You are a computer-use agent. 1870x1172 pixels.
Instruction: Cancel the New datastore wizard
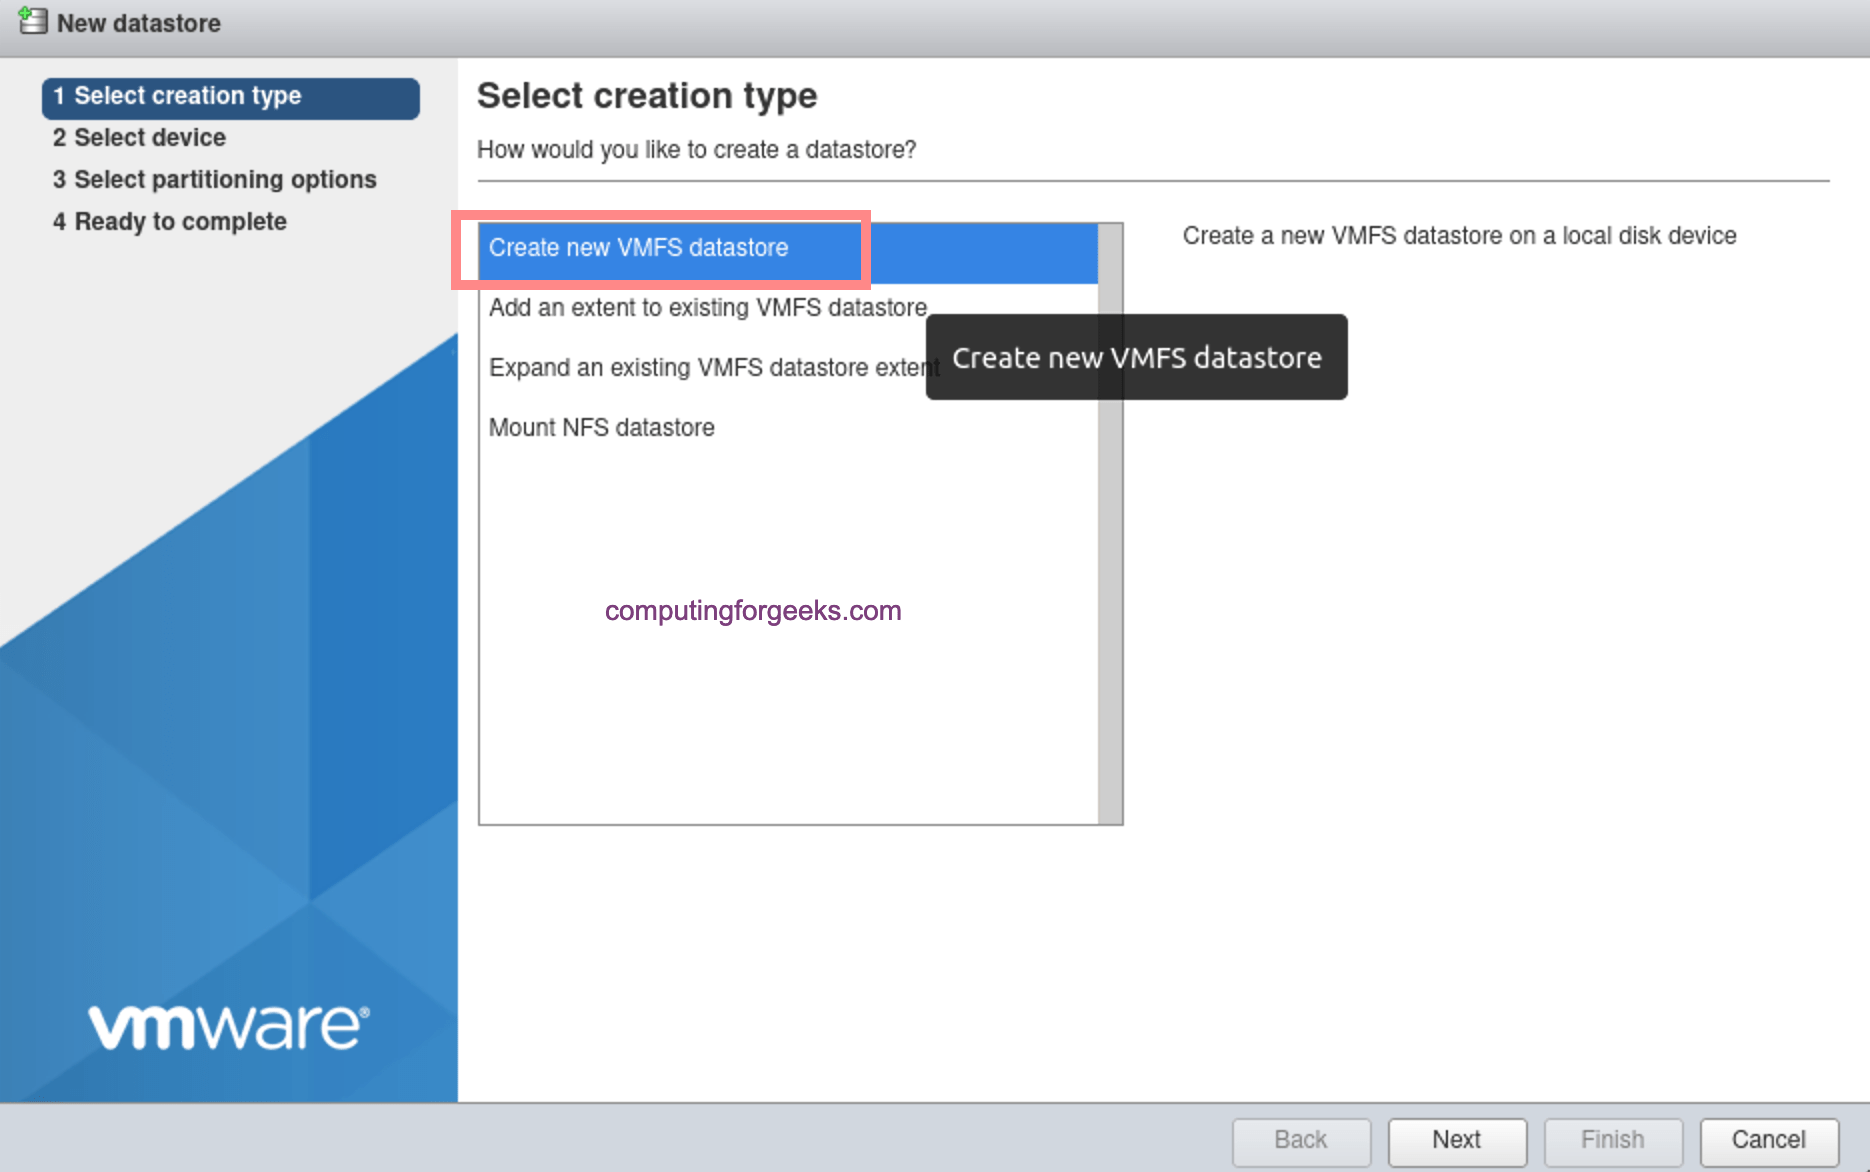(1768, 1140)
